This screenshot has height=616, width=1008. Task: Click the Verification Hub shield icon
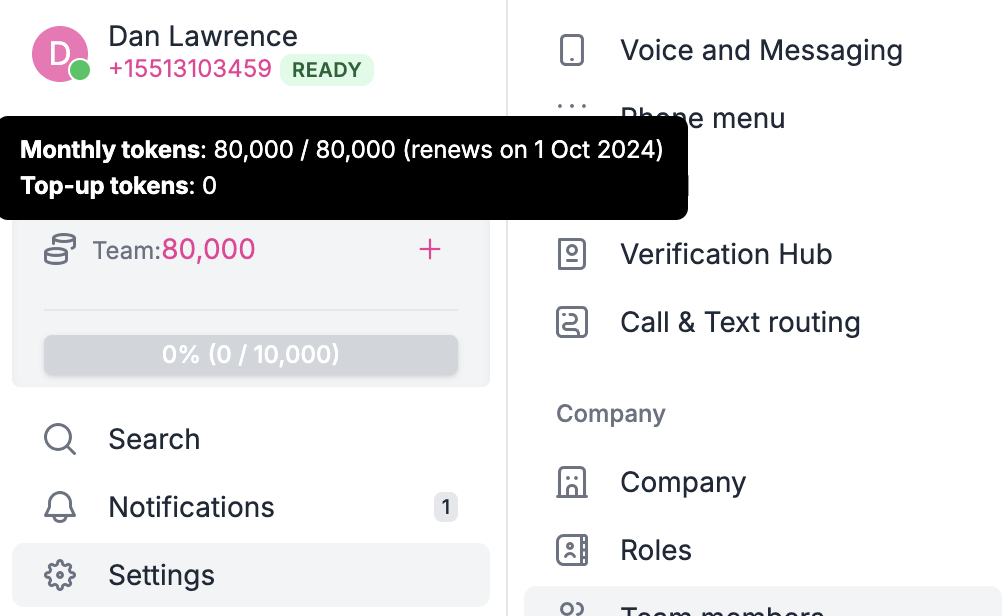[571, 254]
